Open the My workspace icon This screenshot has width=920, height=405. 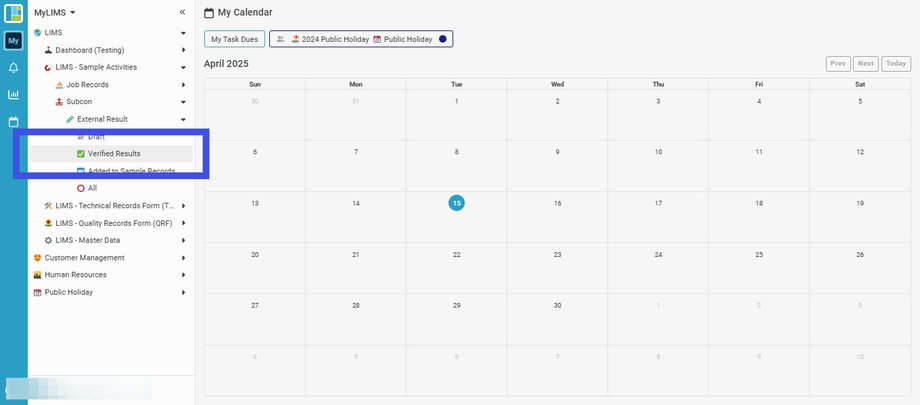[x=13, y=40]
